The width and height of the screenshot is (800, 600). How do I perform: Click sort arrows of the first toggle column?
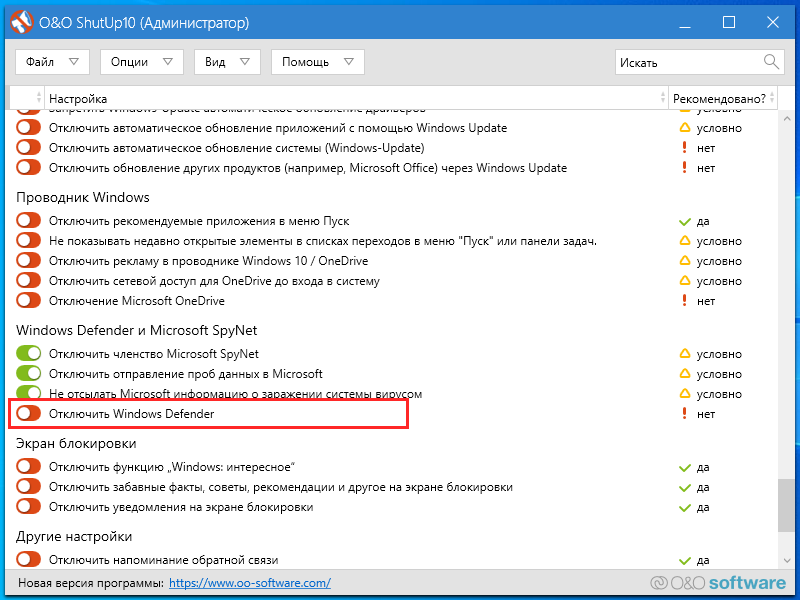(x=39, y=97)
